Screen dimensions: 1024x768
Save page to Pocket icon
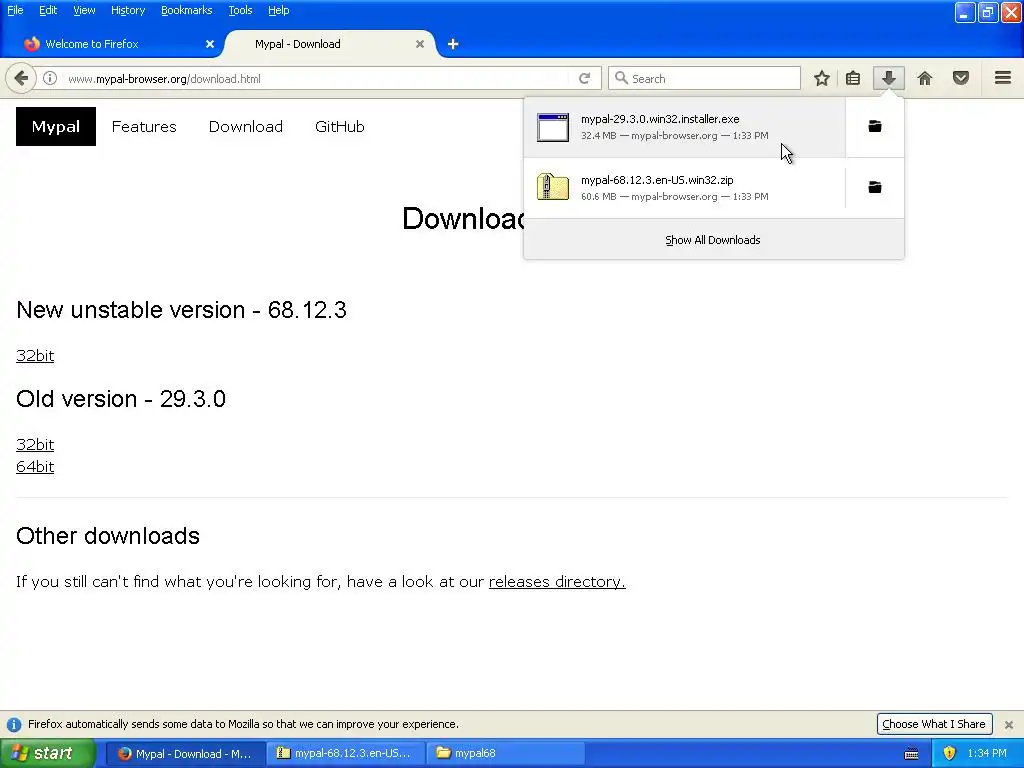coord(961,78)
